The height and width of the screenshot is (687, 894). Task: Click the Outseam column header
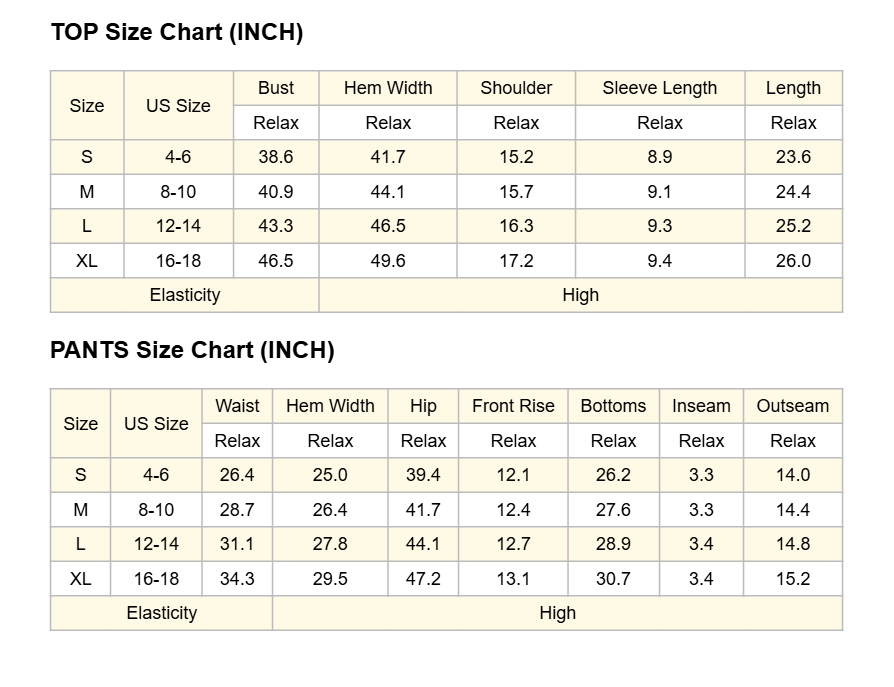click(793, 406)
